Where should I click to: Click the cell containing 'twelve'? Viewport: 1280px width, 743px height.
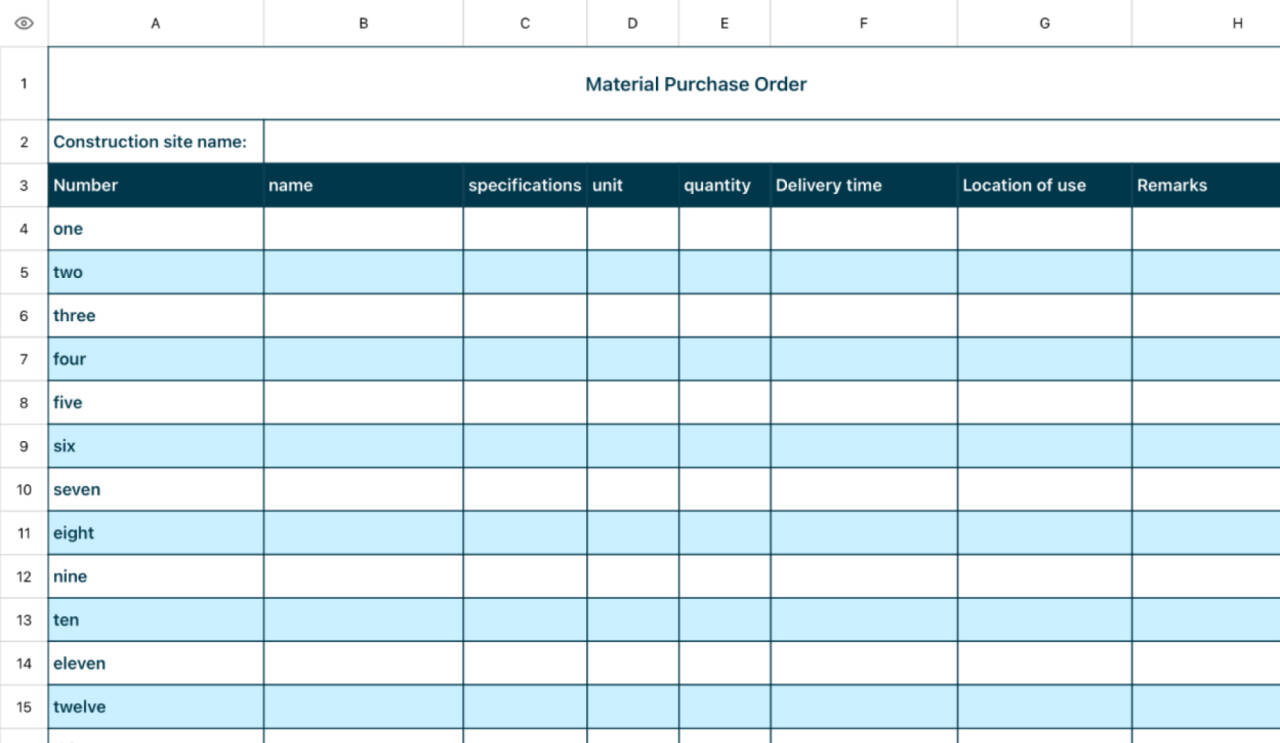click(156, 707)
